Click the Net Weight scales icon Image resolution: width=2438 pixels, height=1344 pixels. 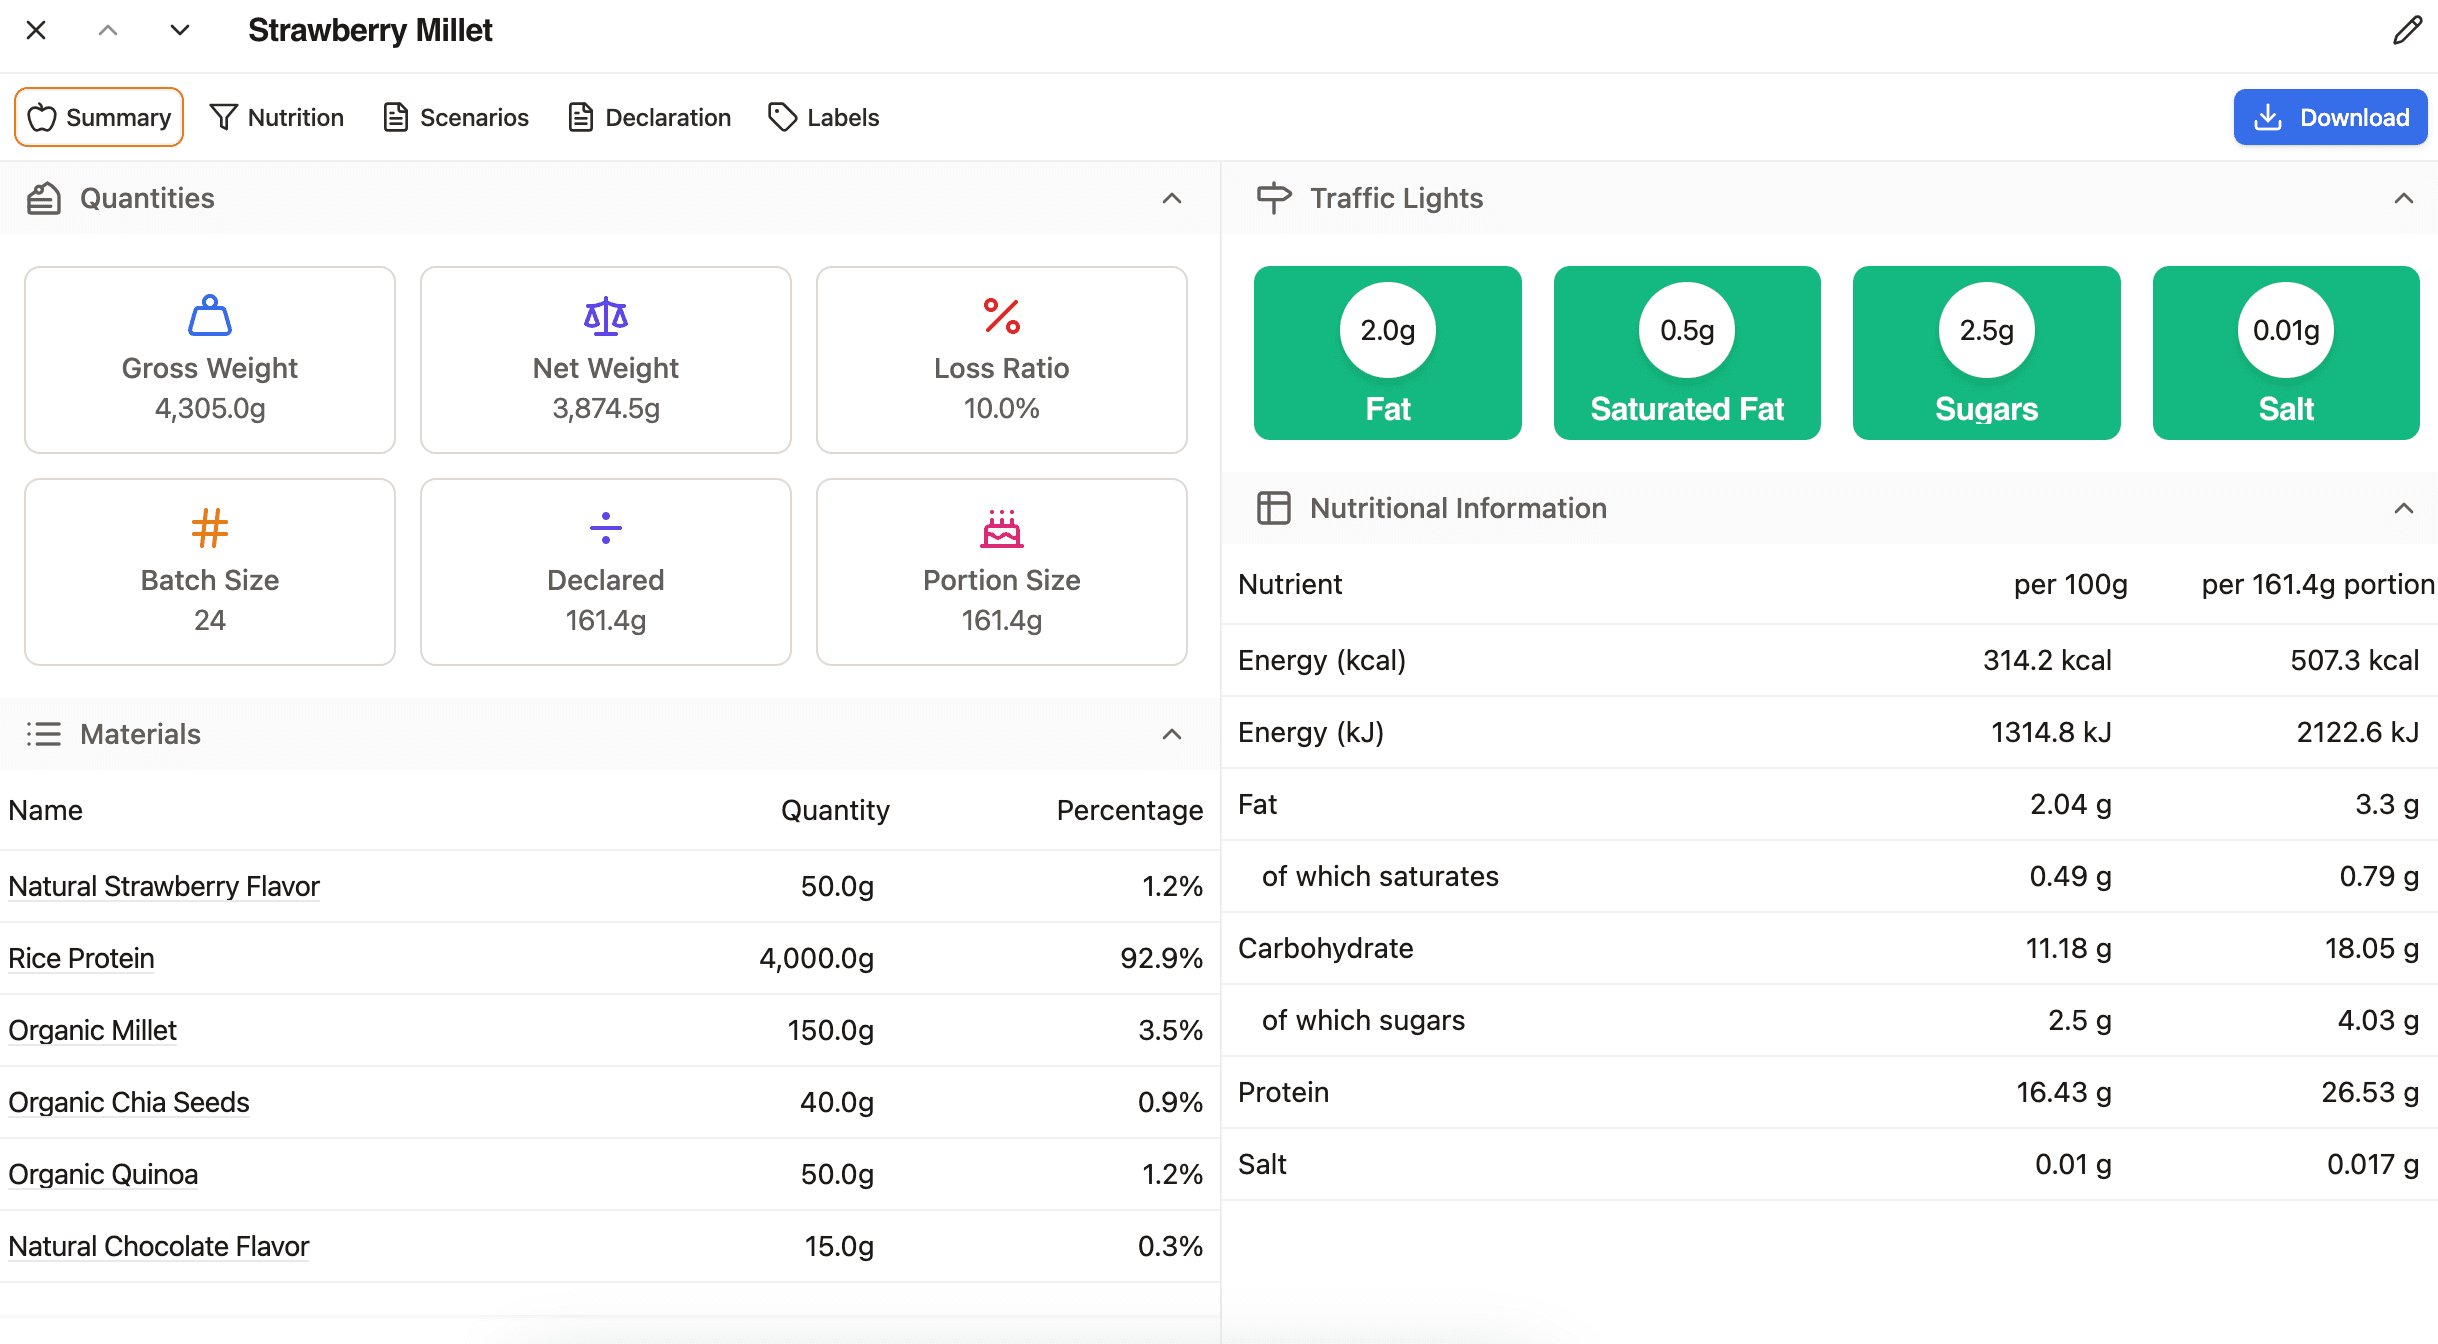(x=605, y=317)
